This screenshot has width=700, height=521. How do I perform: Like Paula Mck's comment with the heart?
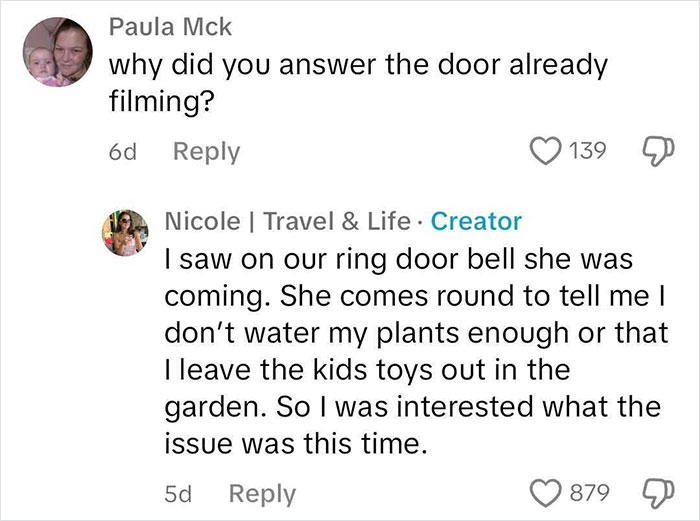pyautogui.click(x=546, y=152)
